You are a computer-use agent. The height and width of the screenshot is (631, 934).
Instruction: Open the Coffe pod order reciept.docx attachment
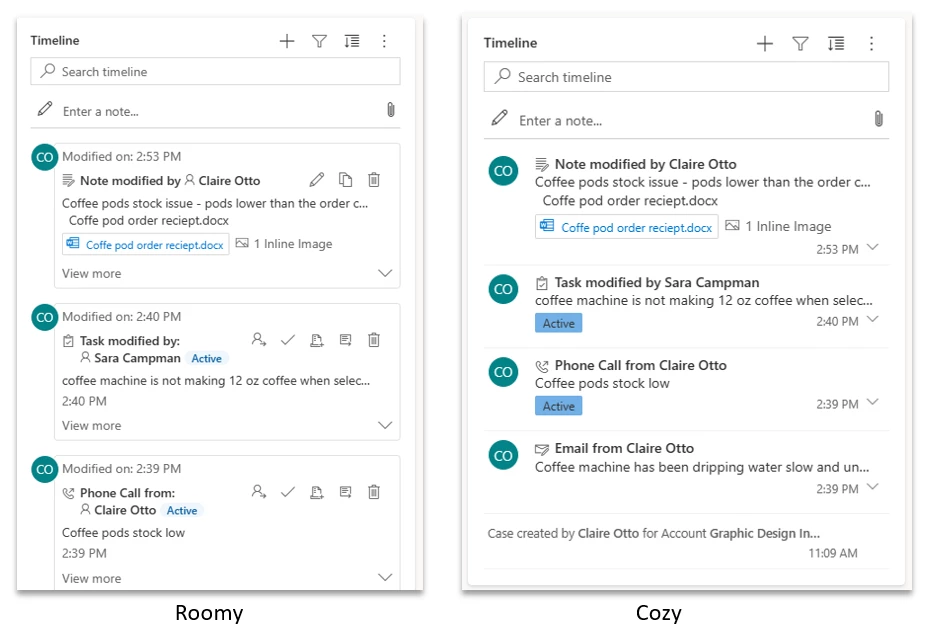click(145, 243)
